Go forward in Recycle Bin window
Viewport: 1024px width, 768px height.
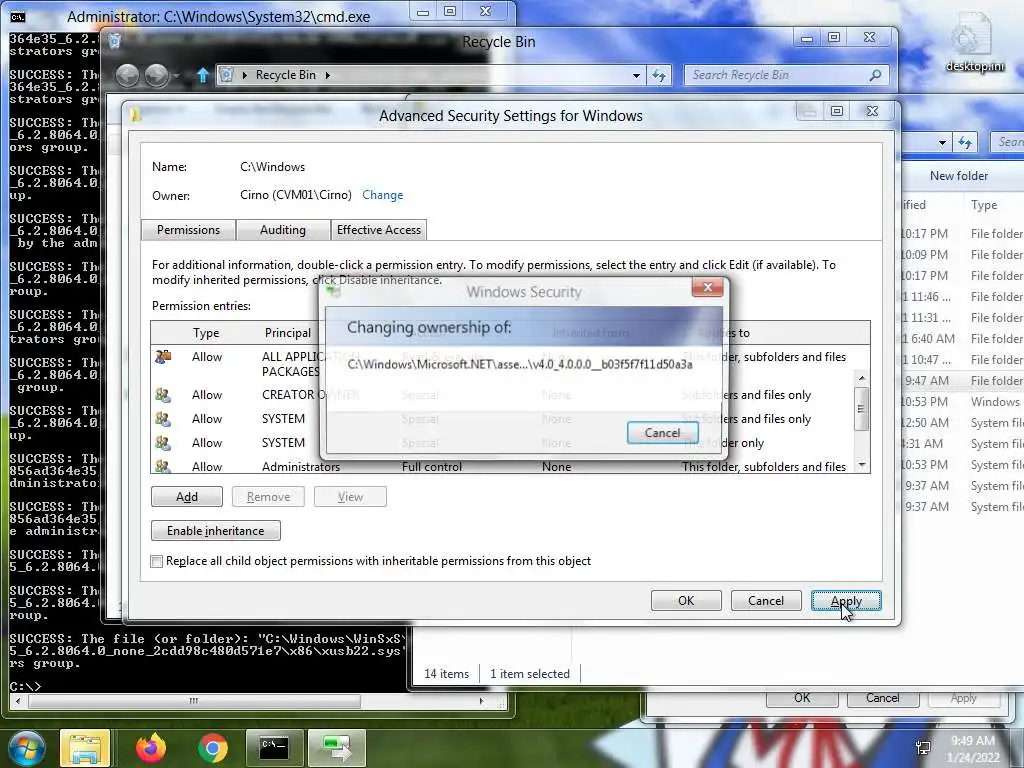[x=156, y=76]
